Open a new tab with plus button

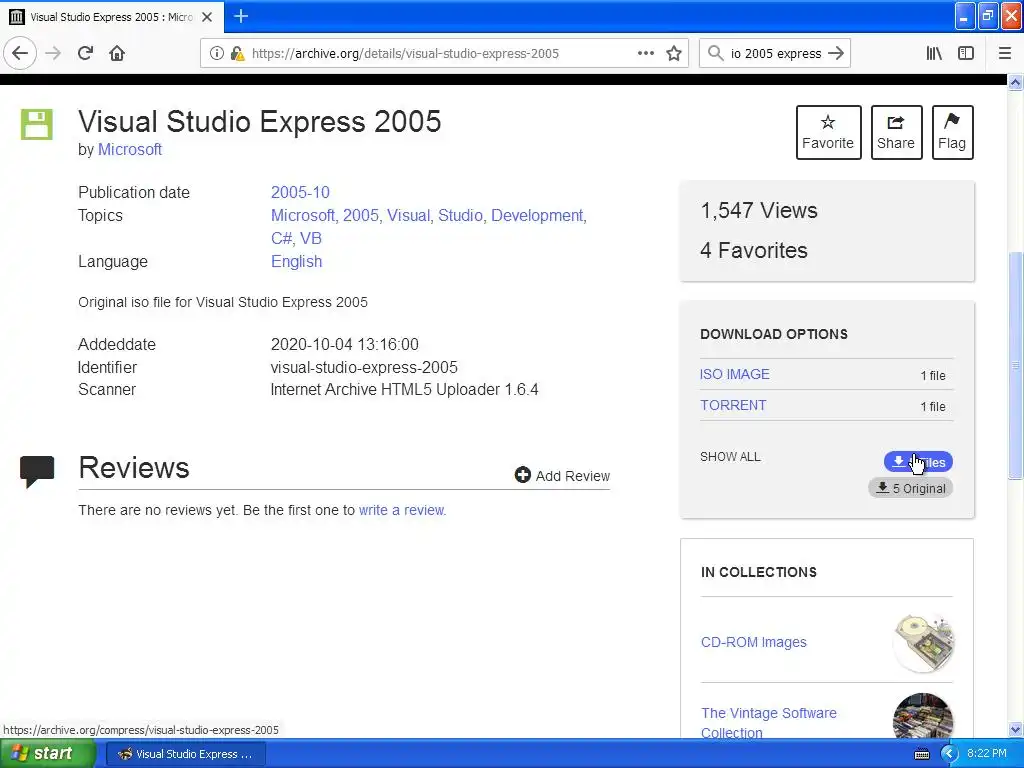point(241,16)
